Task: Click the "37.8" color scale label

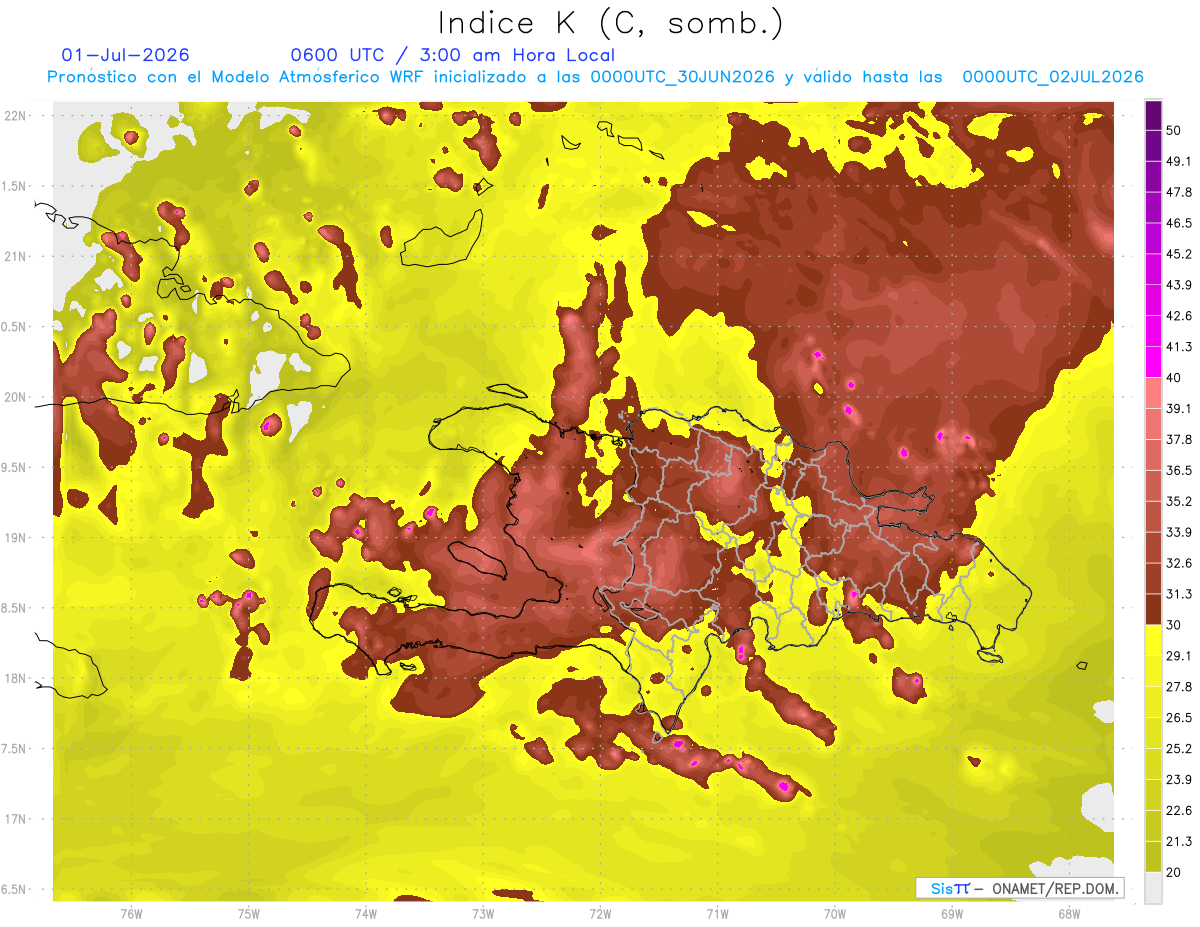Action: 1178,439
